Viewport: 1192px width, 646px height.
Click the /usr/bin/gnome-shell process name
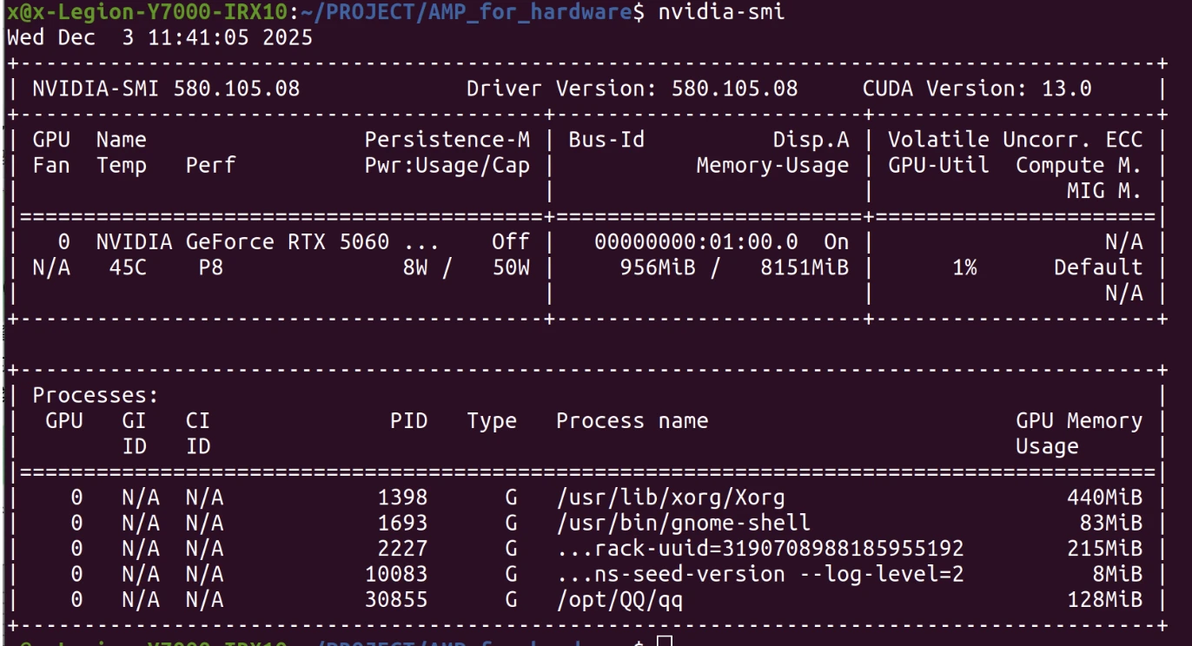pos(683,523)
